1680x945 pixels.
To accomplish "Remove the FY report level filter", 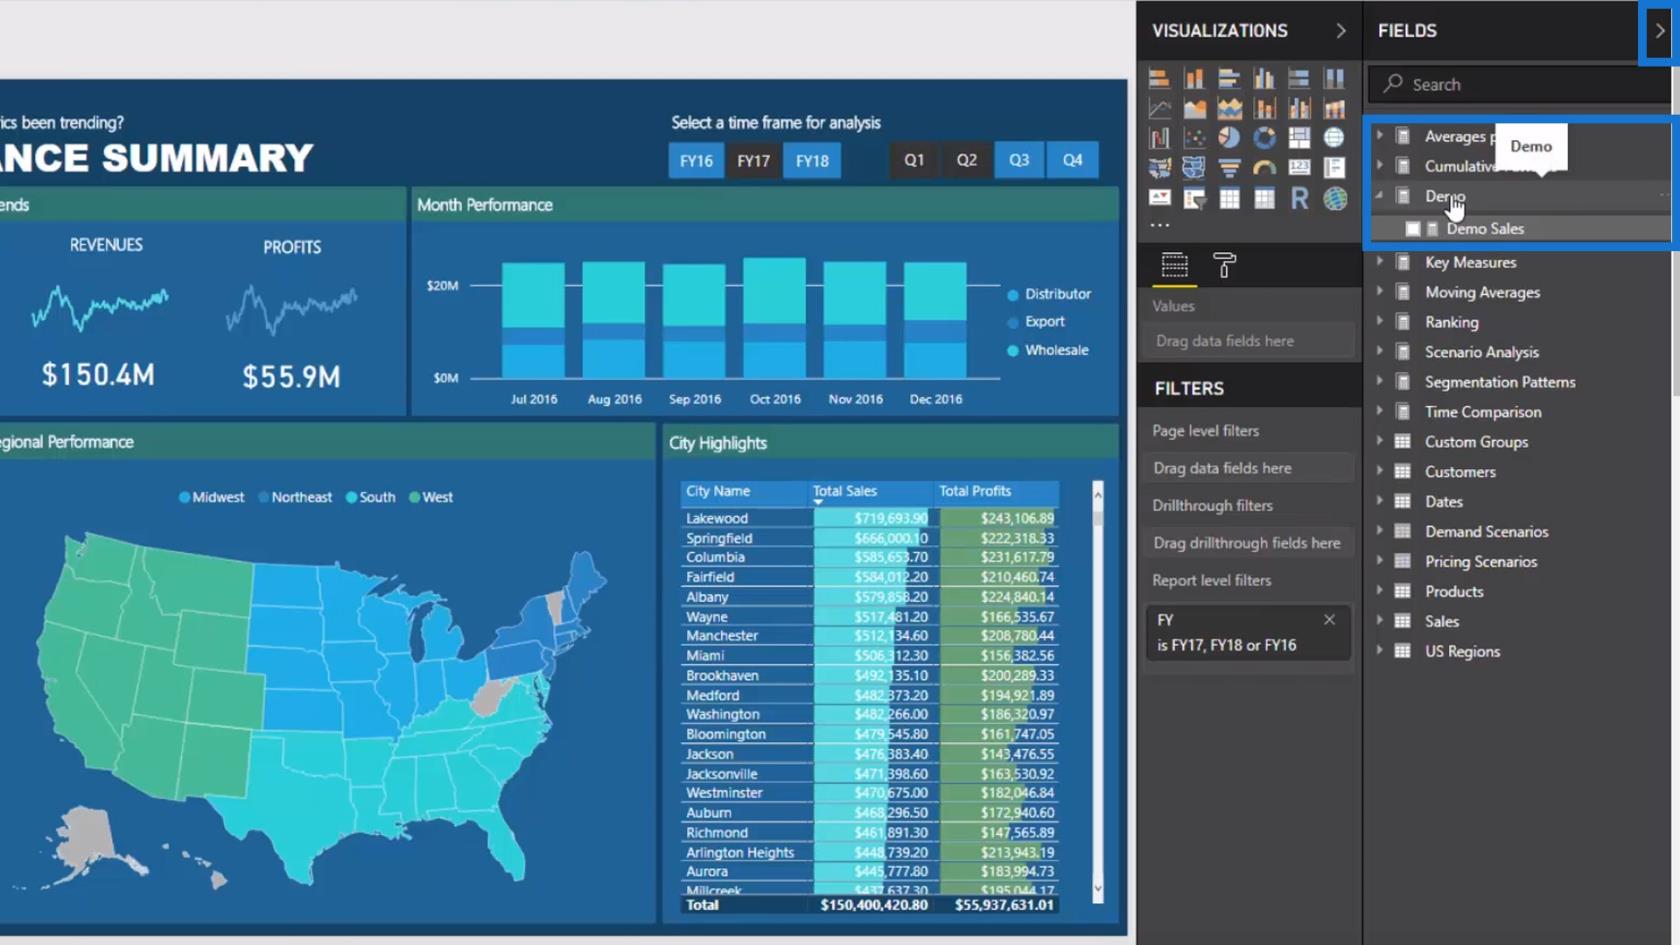I will tap(1329, 620).
